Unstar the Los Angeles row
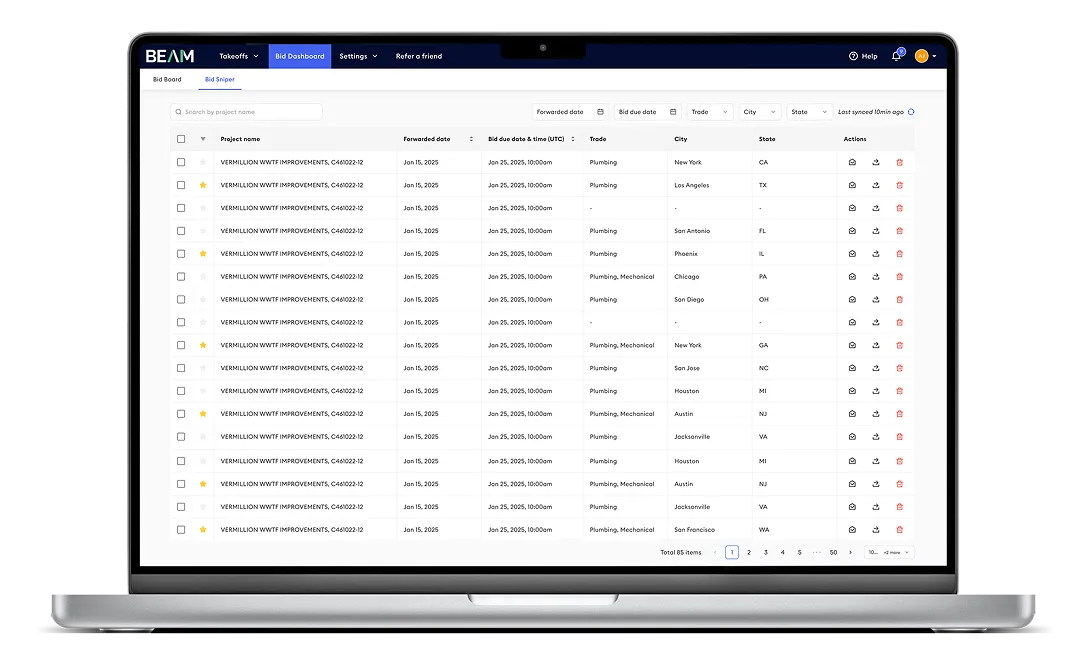Image resolution: width=1079 pixels, height=666 pixels. (203, 185)
